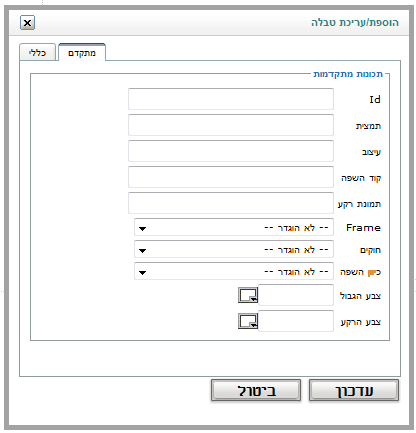Click the חוקים dropdown arrow
416x433 pixels.
pos(143,251)
